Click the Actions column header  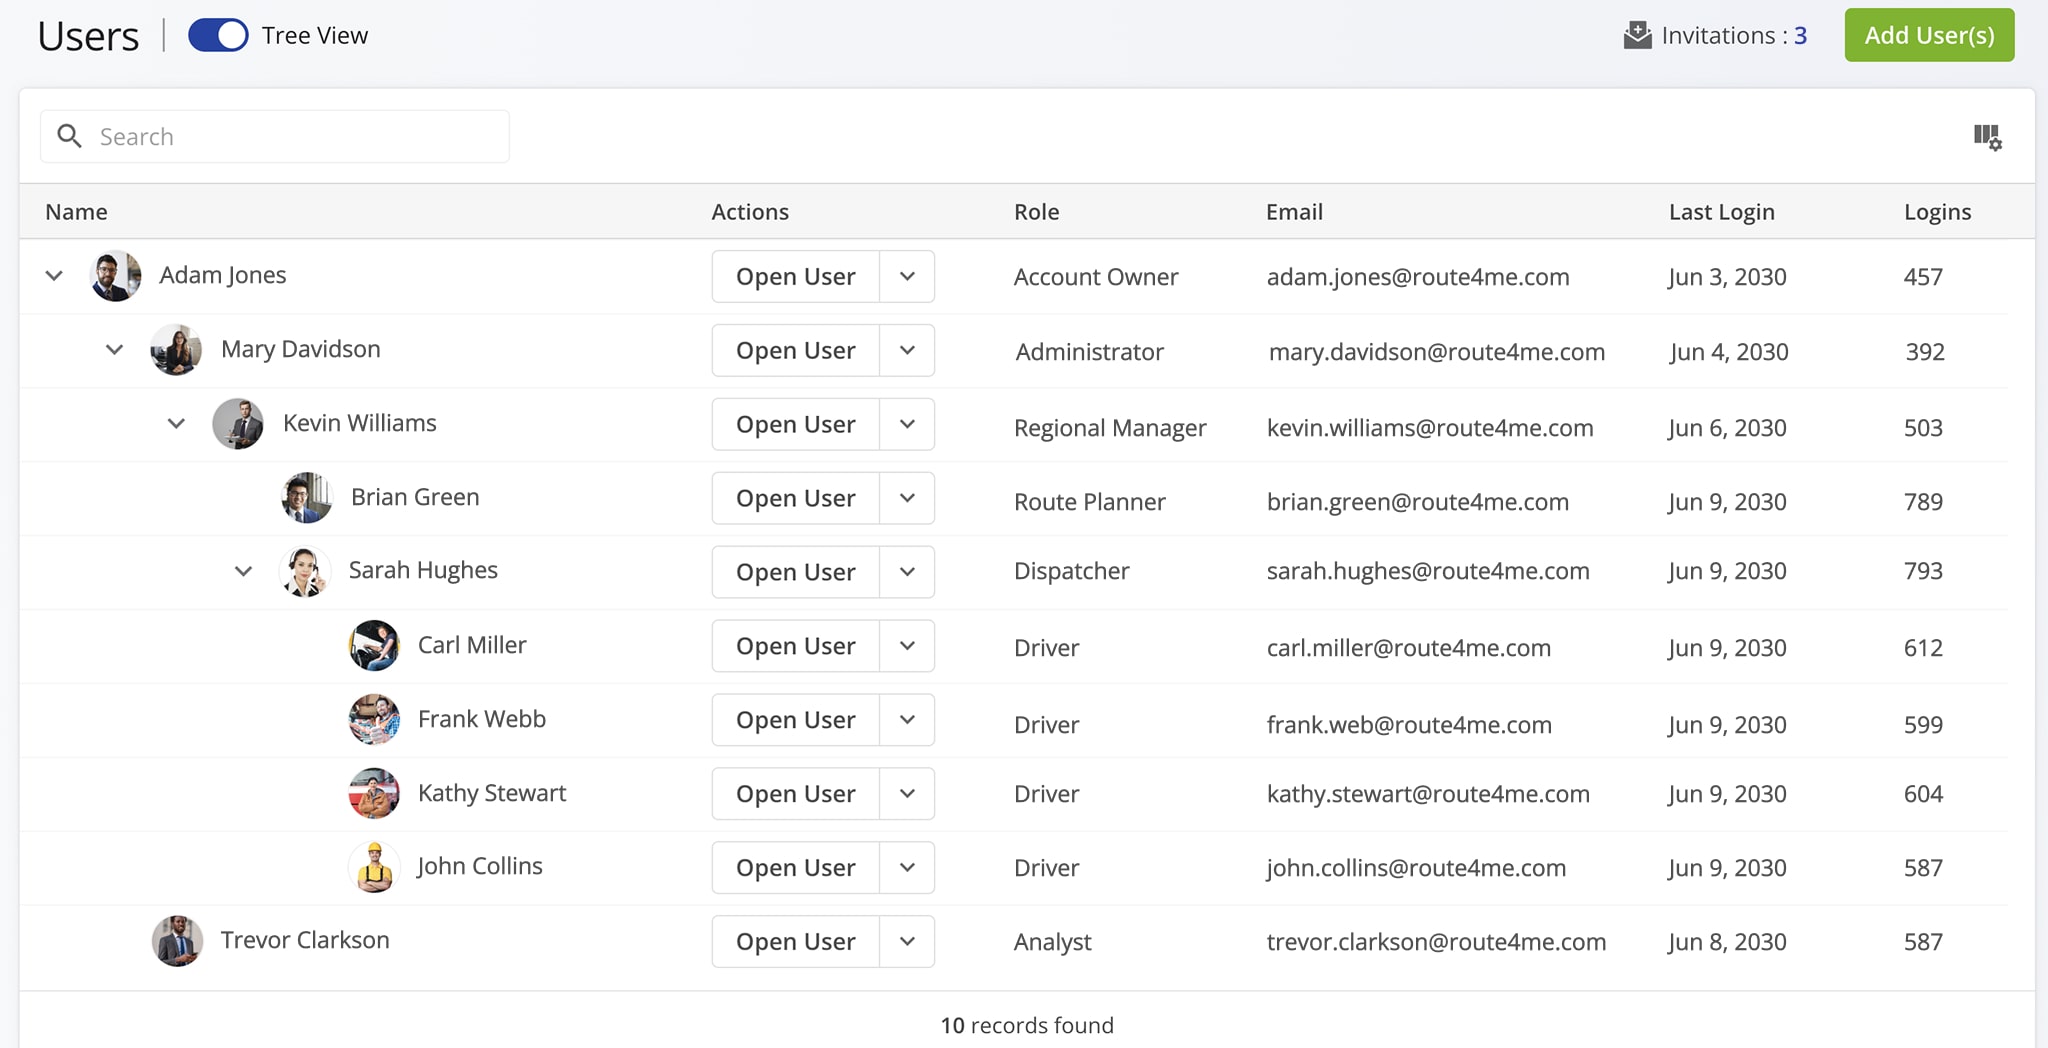click(750, 212)
